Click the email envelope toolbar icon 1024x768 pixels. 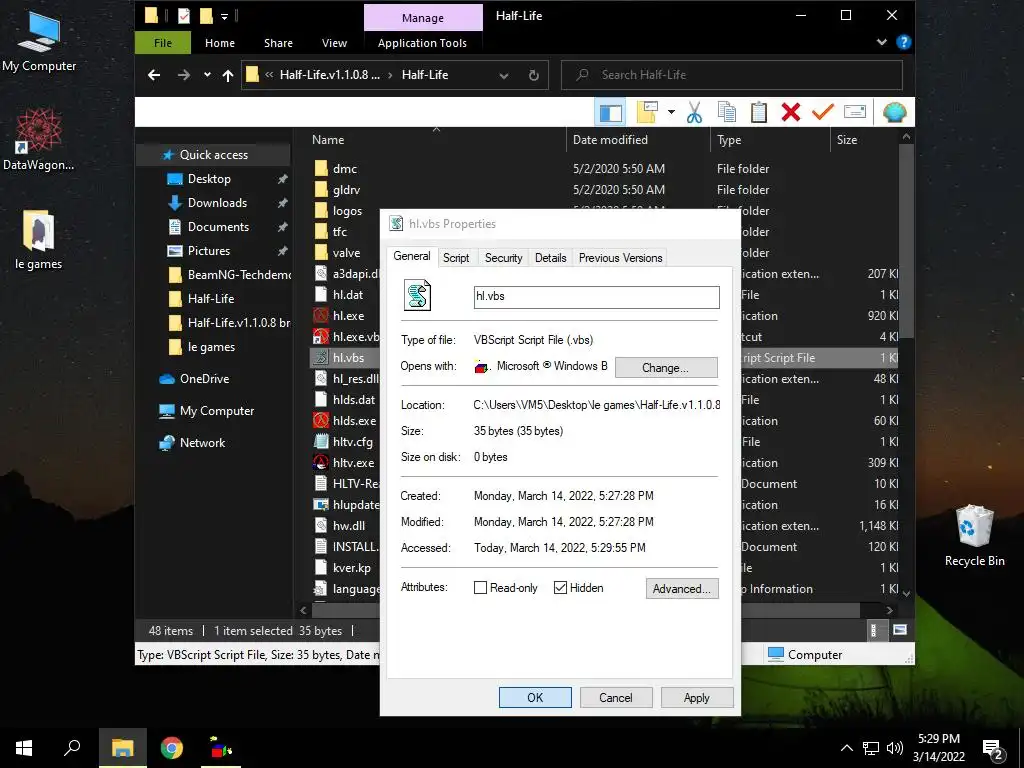[x=855, y=112]
